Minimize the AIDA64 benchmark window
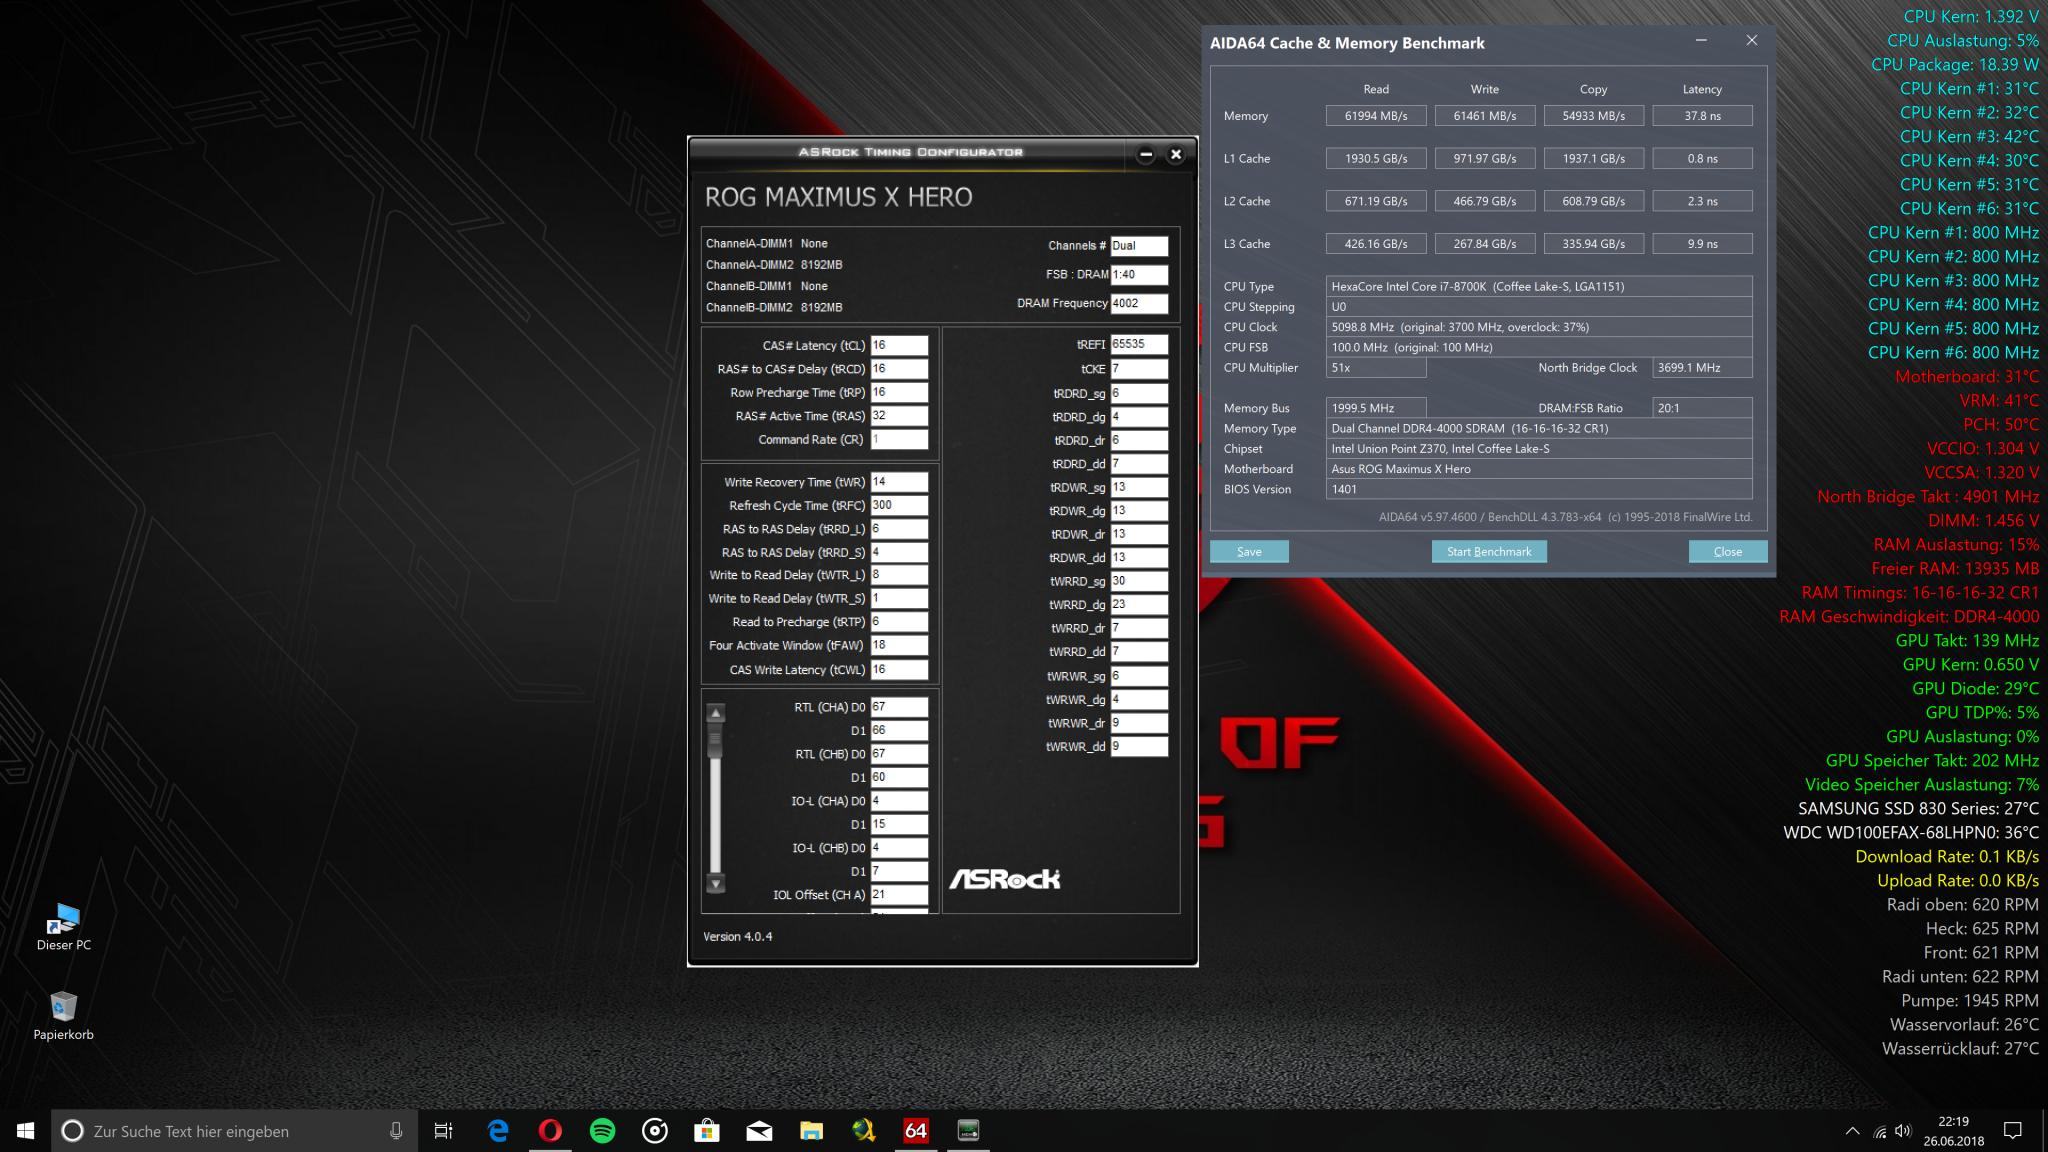Viewport: 2048px width, 1152px height. click(x=1701, y=40)
